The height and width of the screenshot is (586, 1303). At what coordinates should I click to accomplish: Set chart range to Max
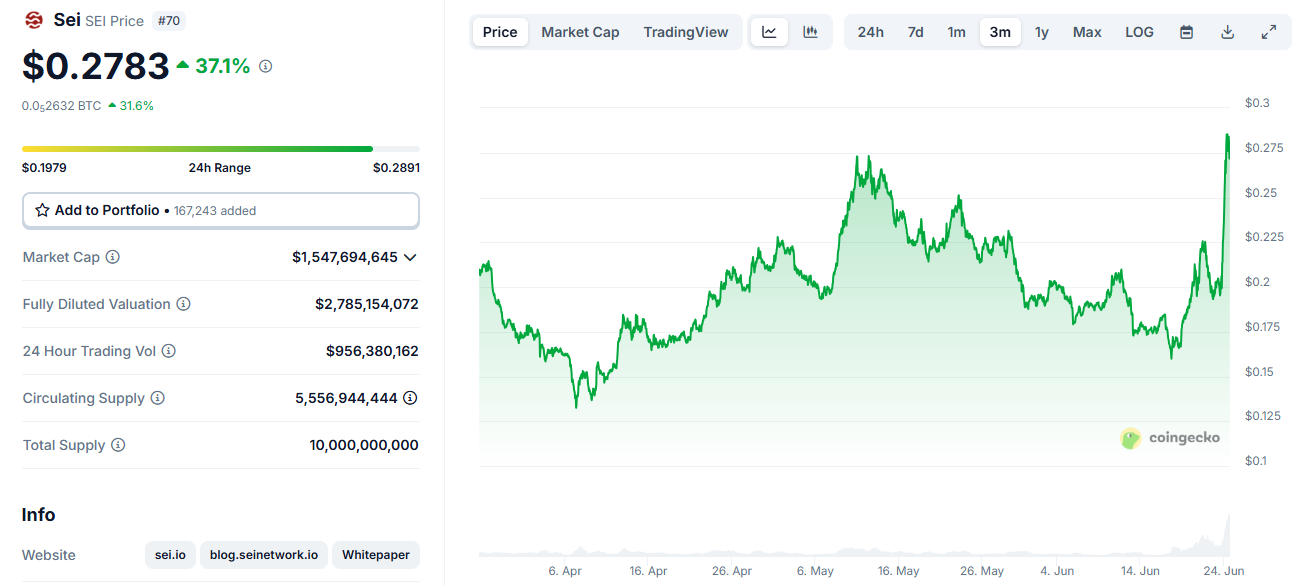1087,32
